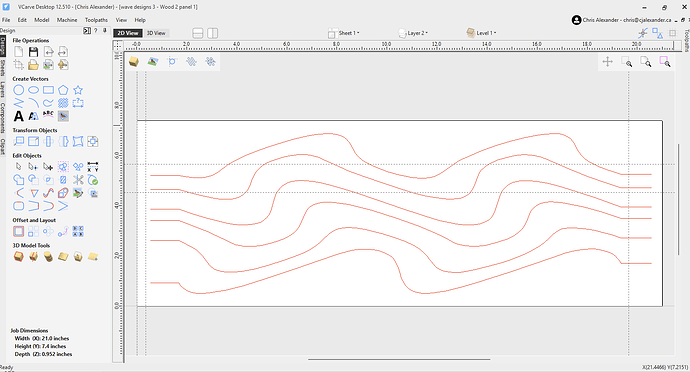Select the Draw Text tool
The height and width of the screenshot is (372, 690).
click(x=18, y=116)
